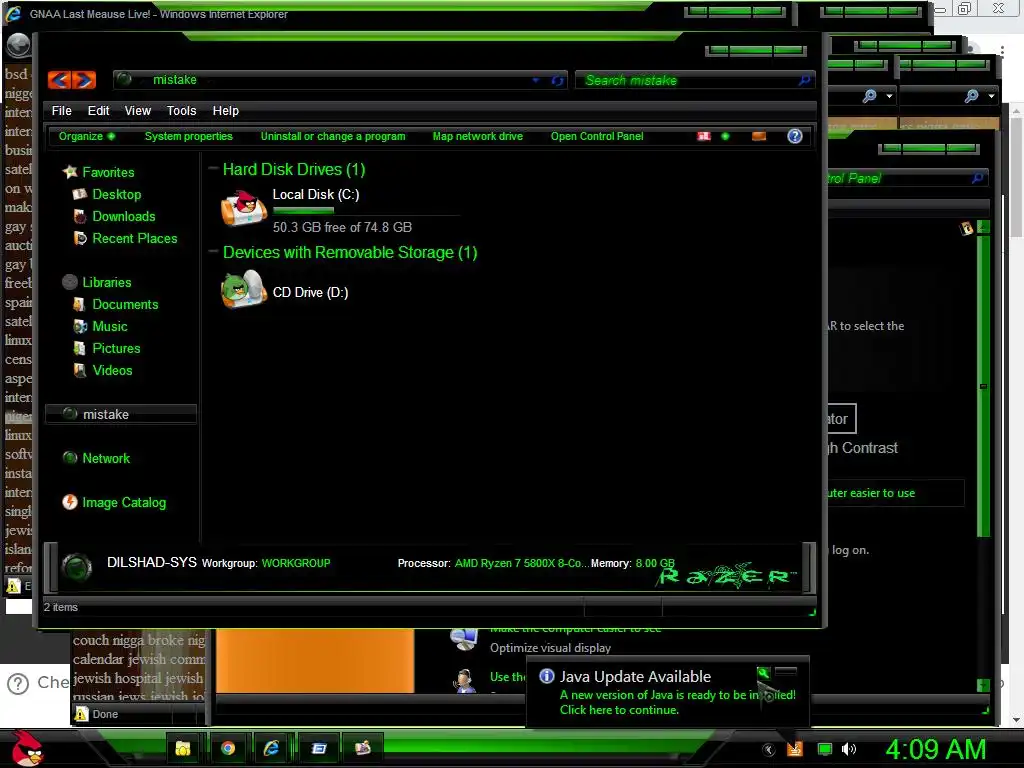Select Network in the navigation pane
This screenshot has width=1024, height=768.
coord(106,458)
